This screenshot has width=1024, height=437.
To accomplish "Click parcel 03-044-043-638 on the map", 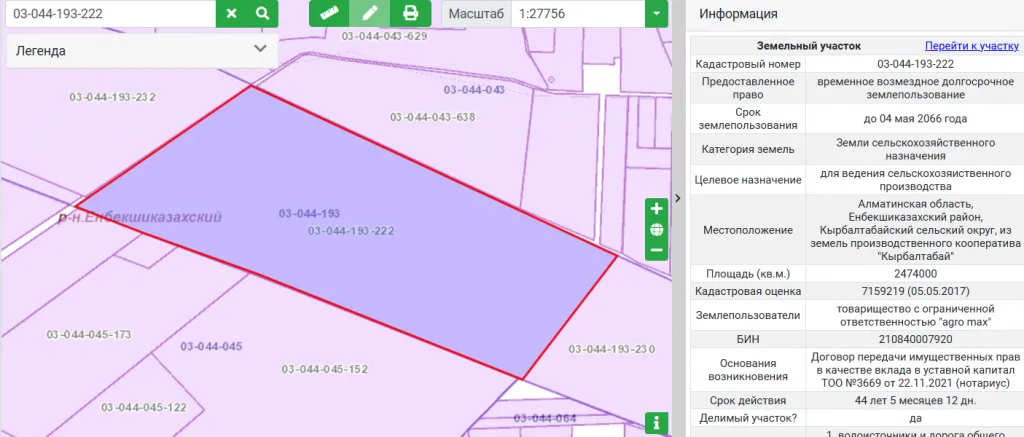I will [x=432, y=117].
